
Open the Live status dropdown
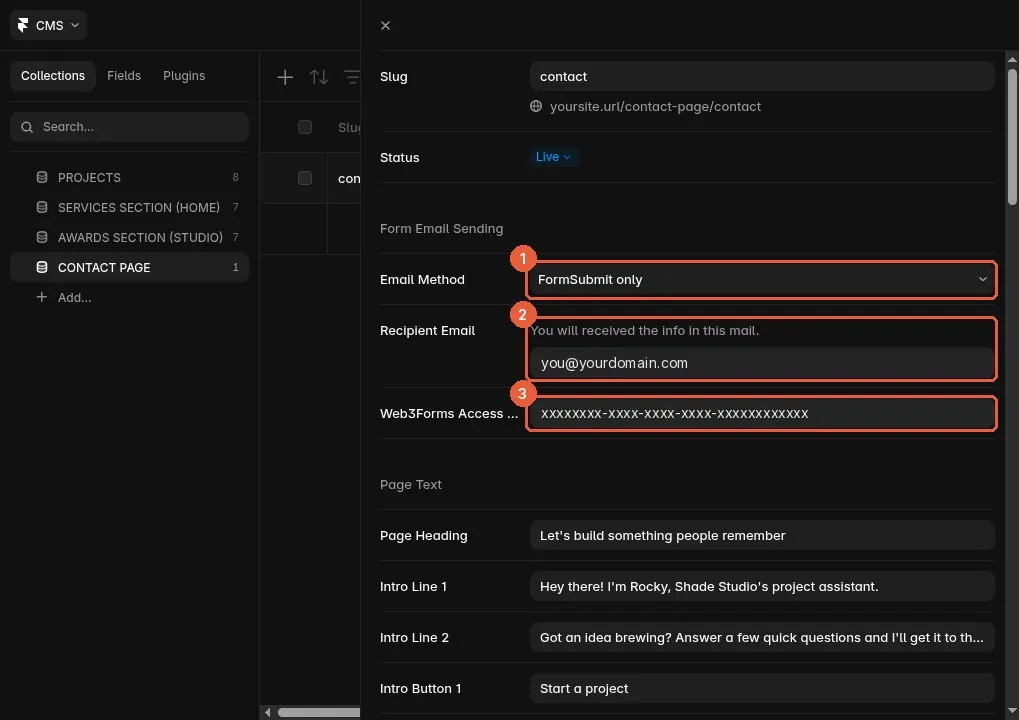pos(553,157)
